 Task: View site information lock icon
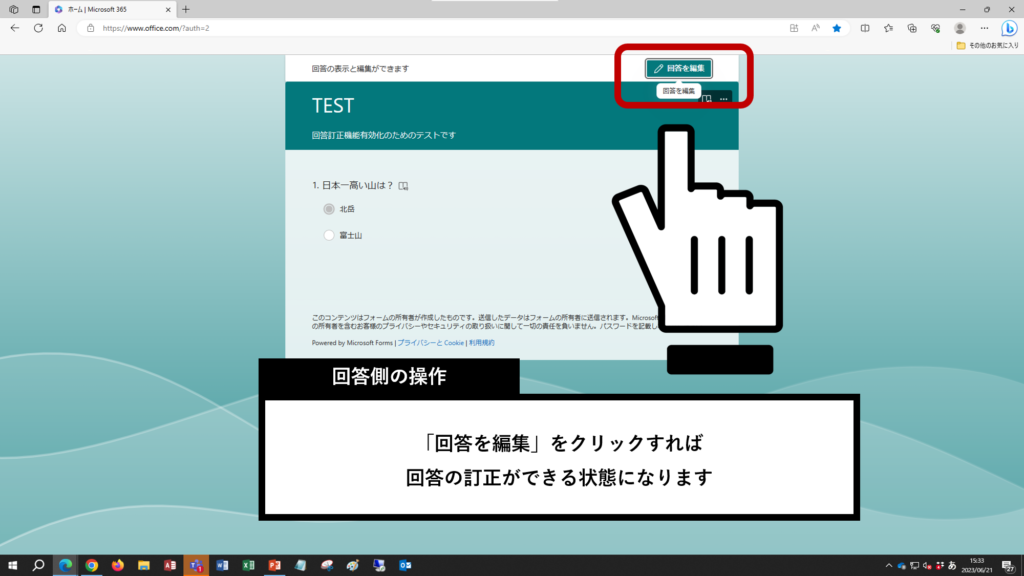click(x=90, y=28)
